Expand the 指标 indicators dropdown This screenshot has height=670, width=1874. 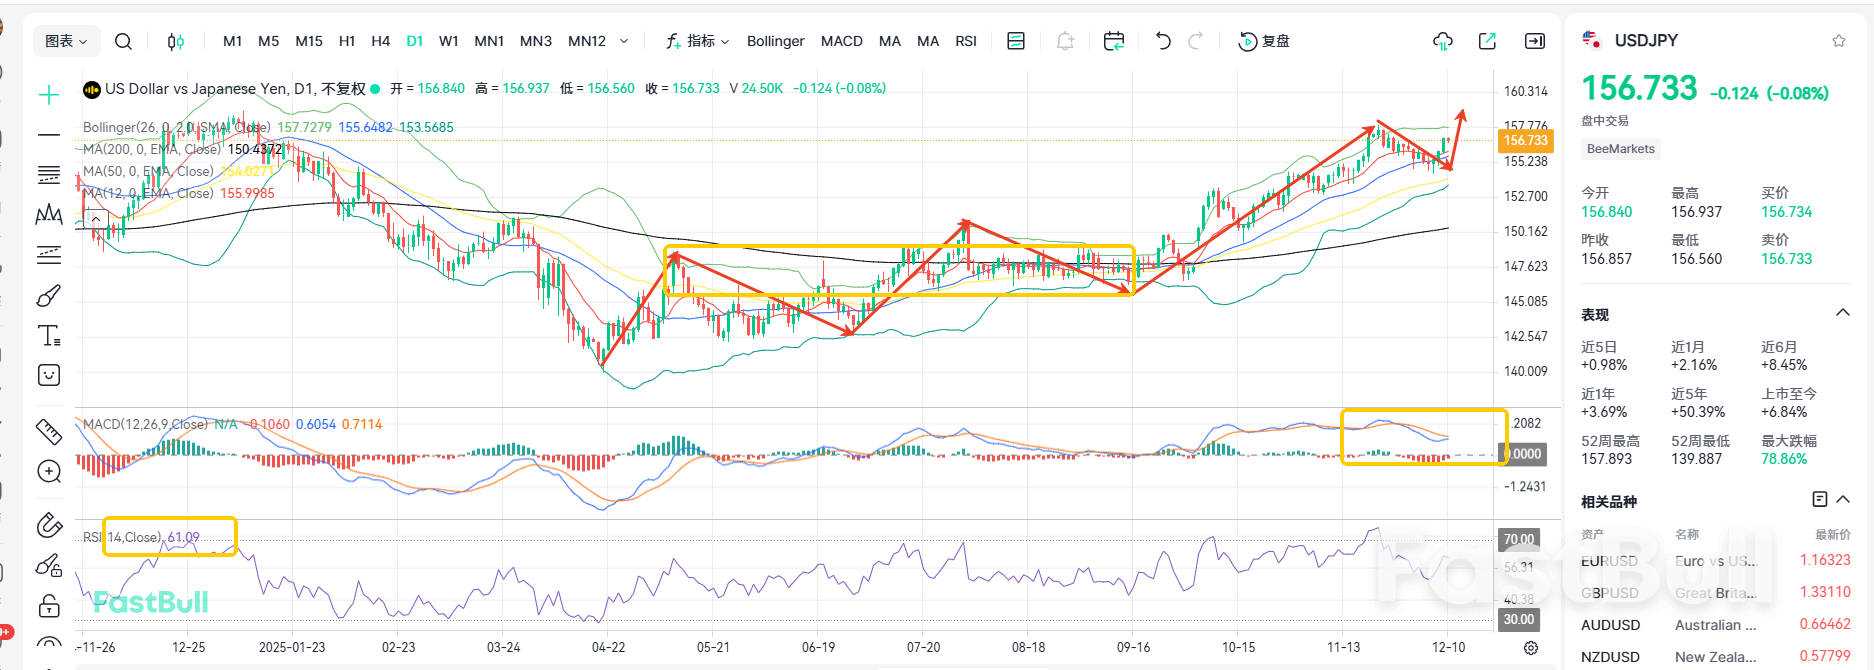point(698,41)
